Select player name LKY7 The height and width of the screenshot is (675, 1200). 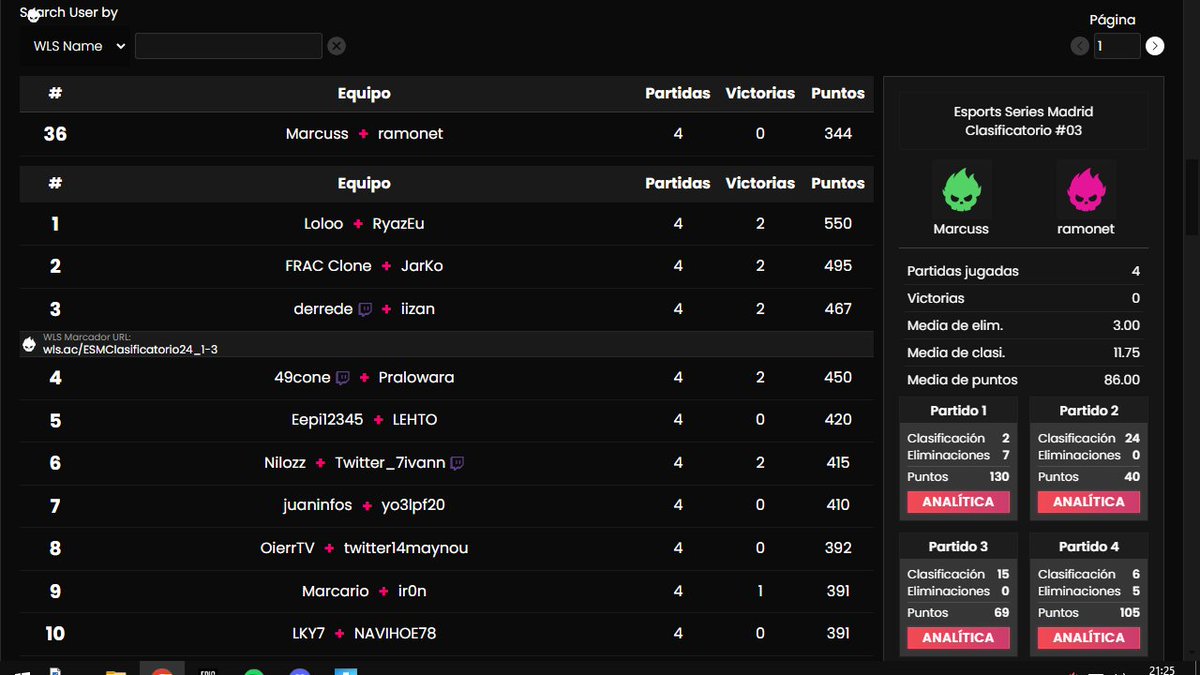point(309,634)
